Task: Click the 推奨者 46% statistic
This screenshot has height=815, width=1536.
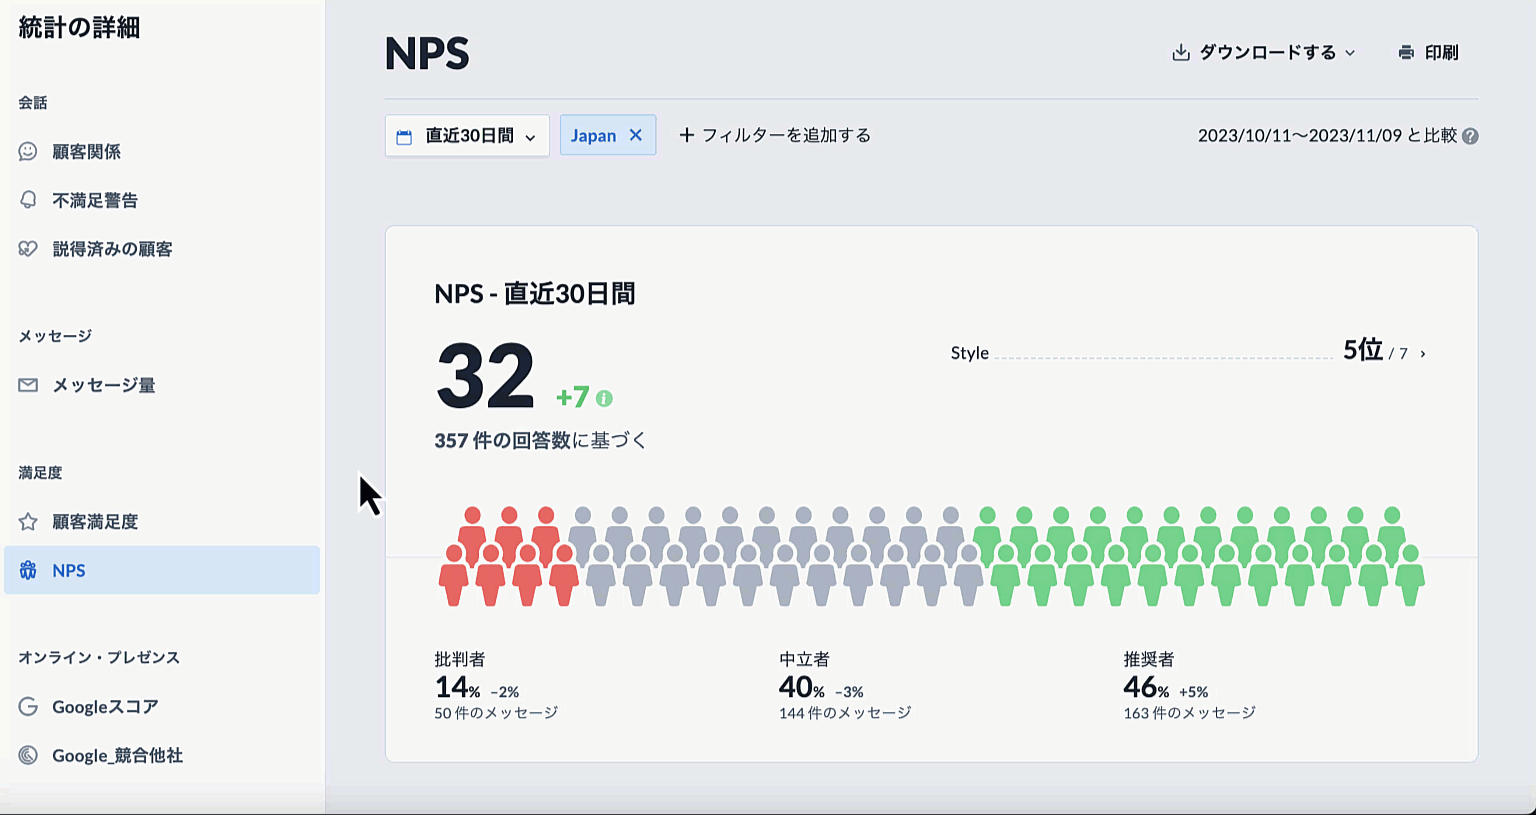Action: click(x=1189, y=686)
